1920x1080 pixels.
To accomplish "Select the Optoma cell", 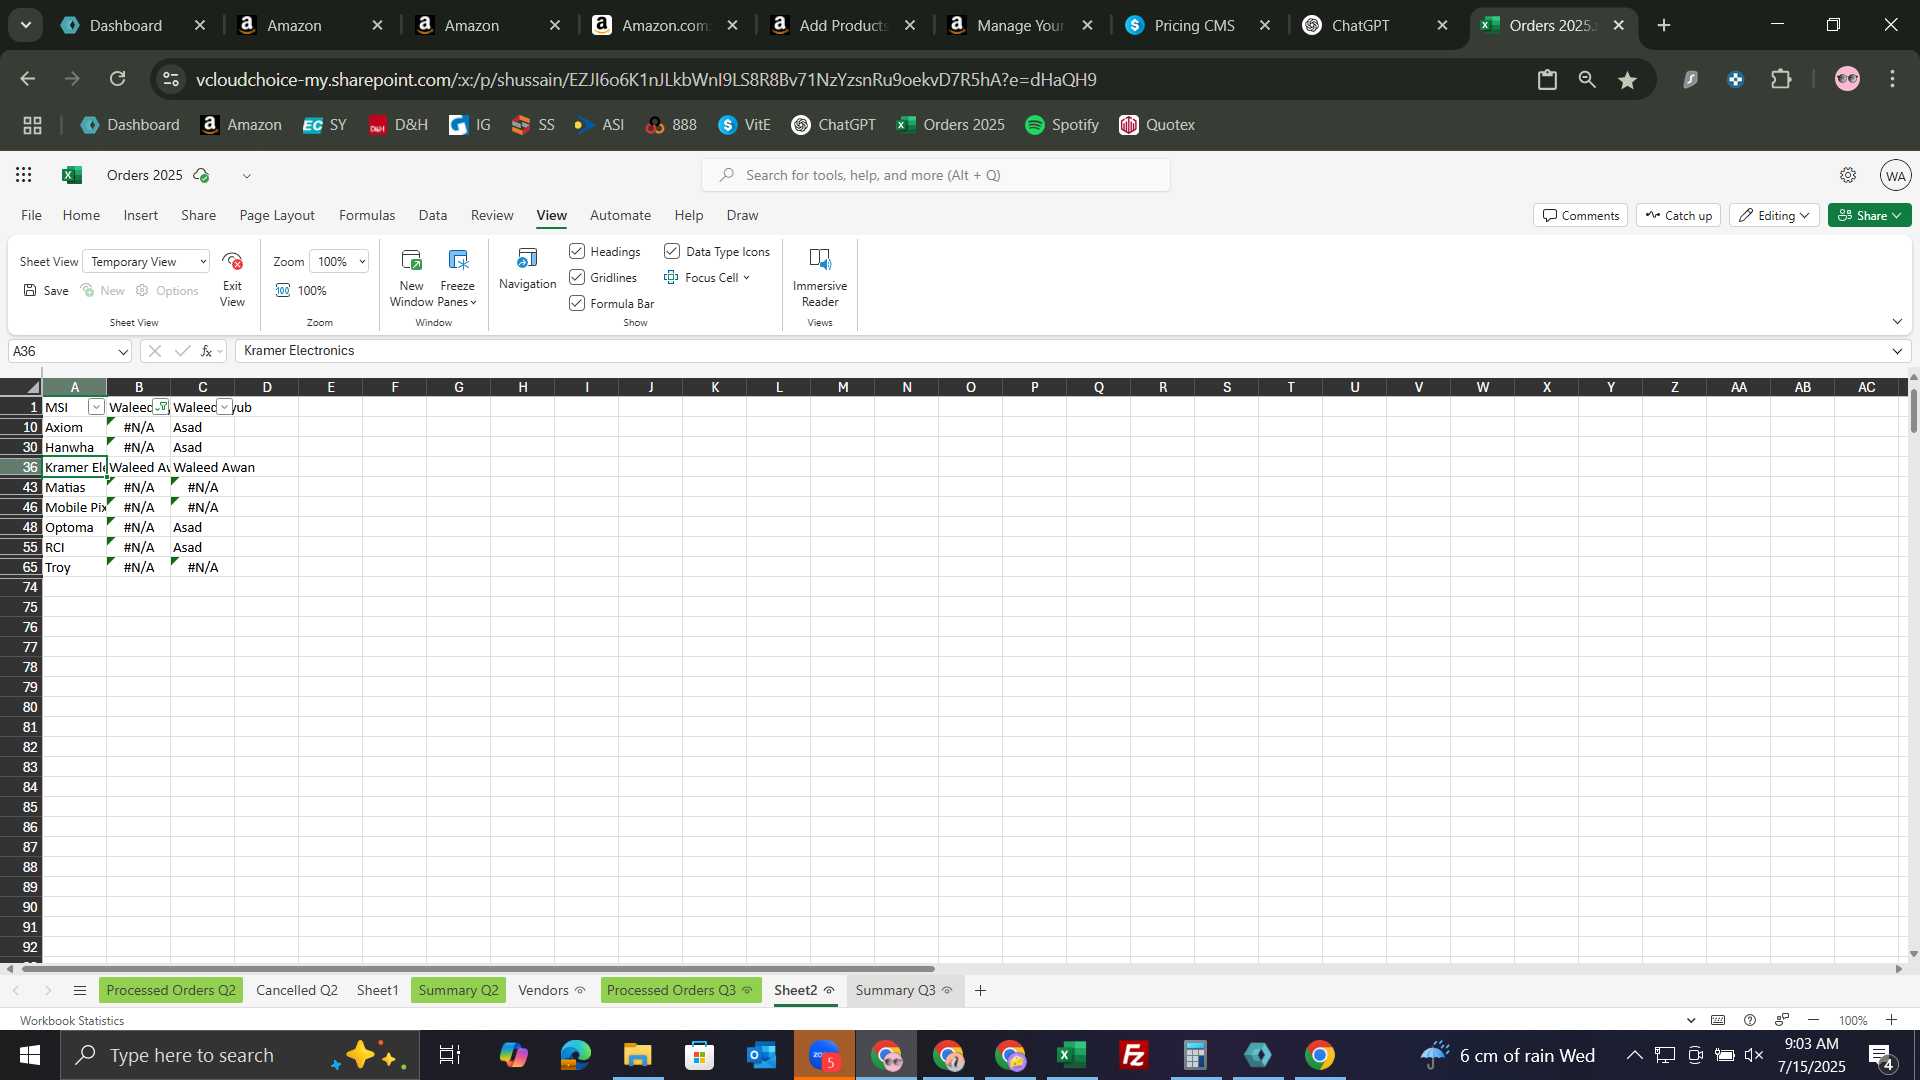I will 74,527.
